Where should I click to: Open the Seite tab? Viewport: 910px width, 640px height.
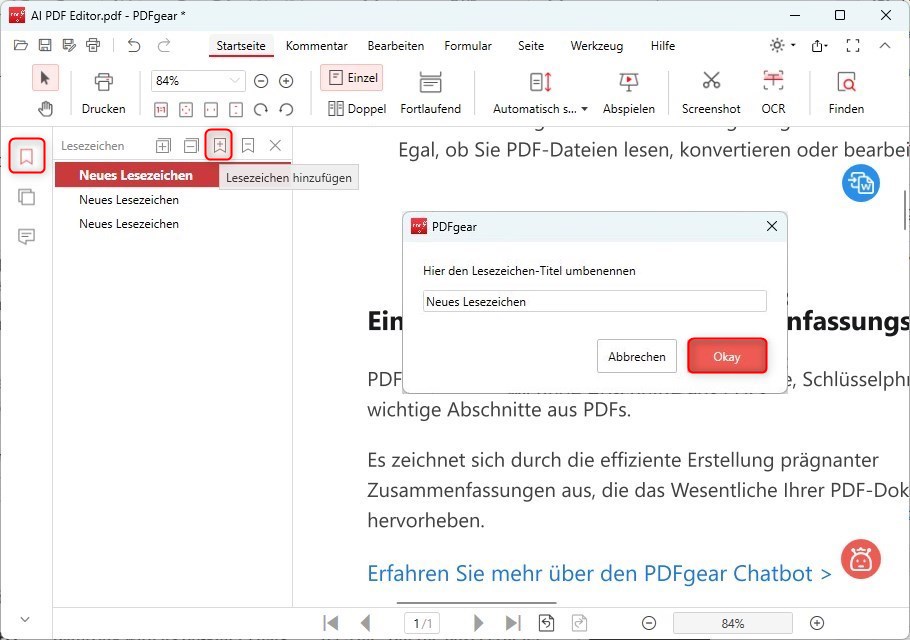[531, 46]
